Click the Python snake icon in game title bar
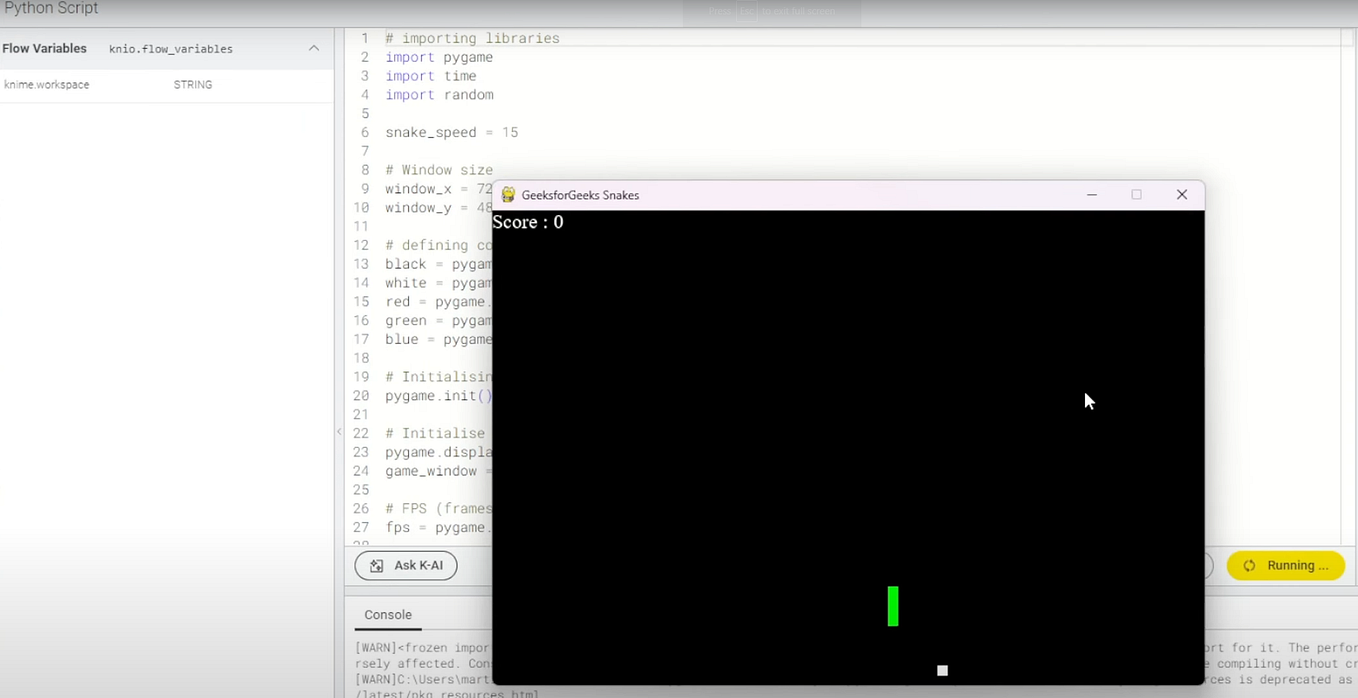The height and width of the screenshot is (698, 1358). click(x=508, y=195)
